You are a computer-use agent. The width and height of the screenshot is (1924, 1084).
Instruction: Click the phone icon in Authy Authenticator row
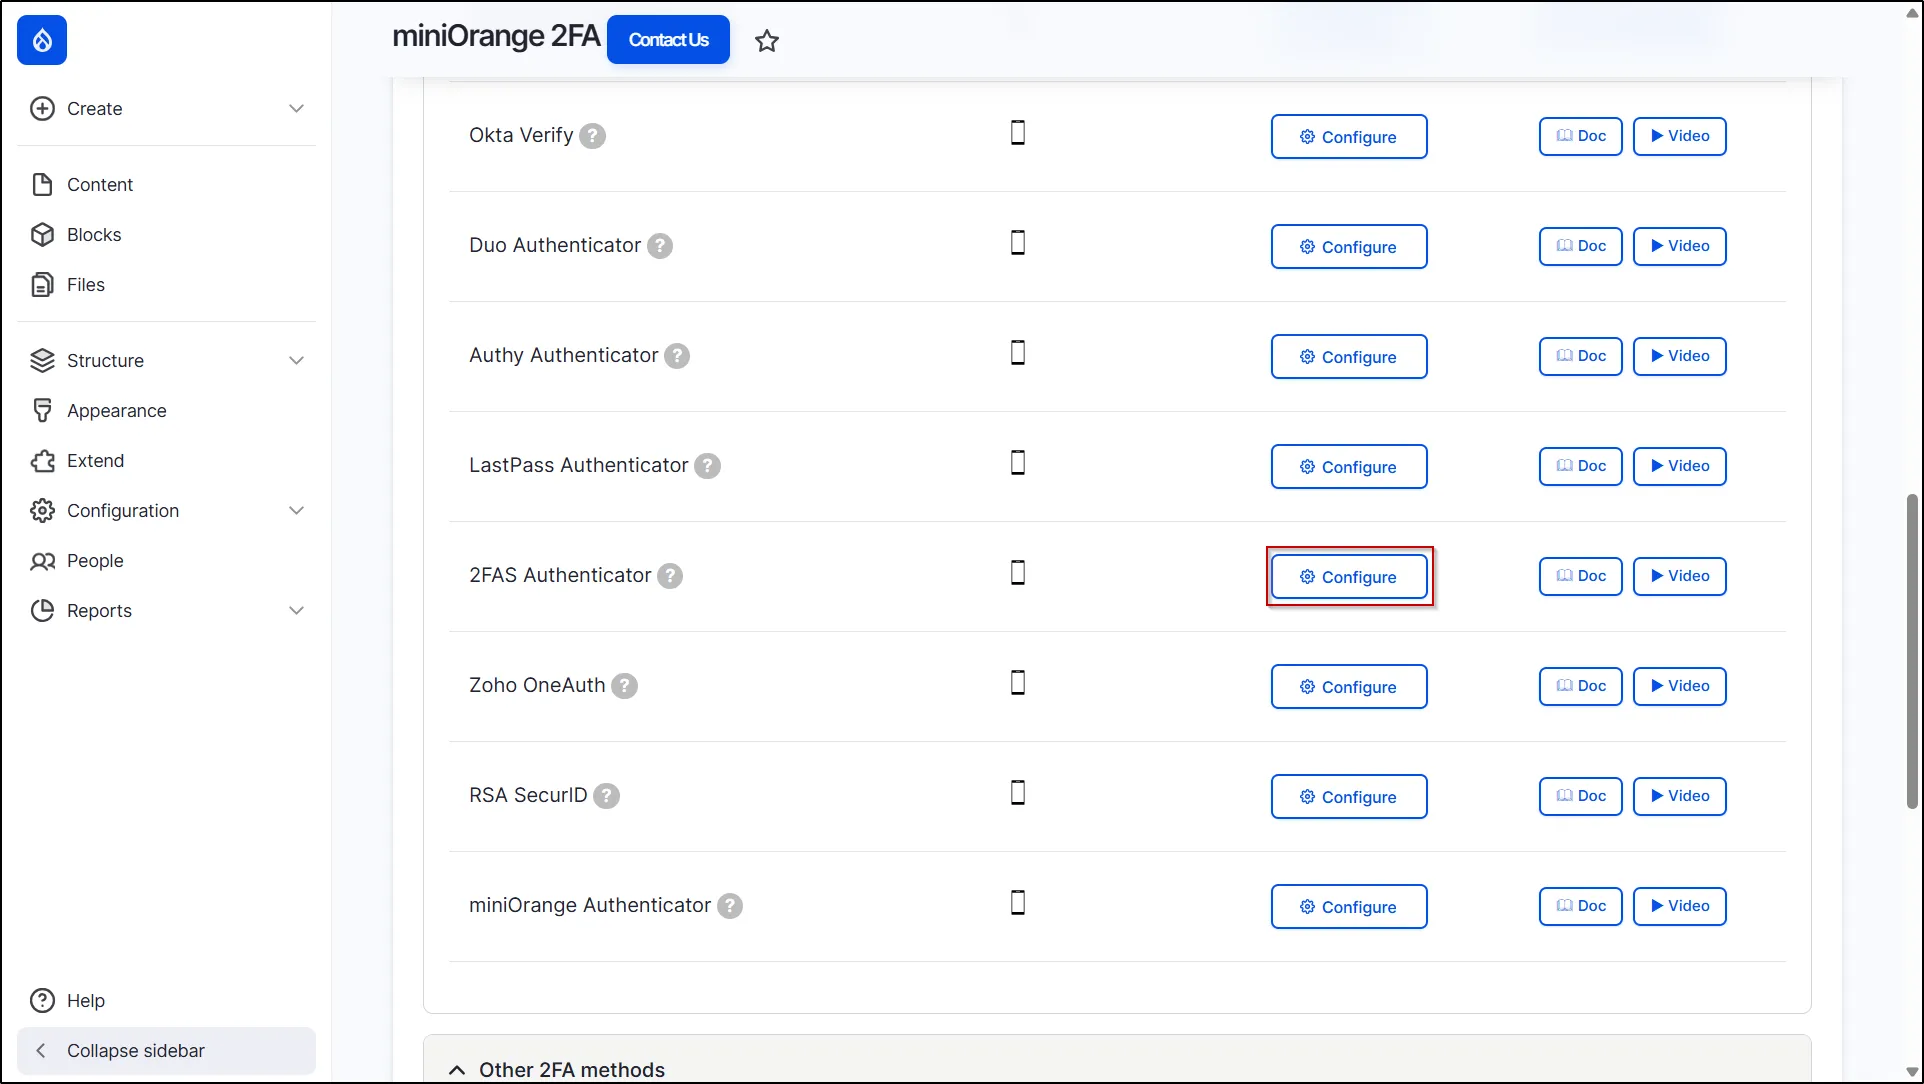[1018, 353]
